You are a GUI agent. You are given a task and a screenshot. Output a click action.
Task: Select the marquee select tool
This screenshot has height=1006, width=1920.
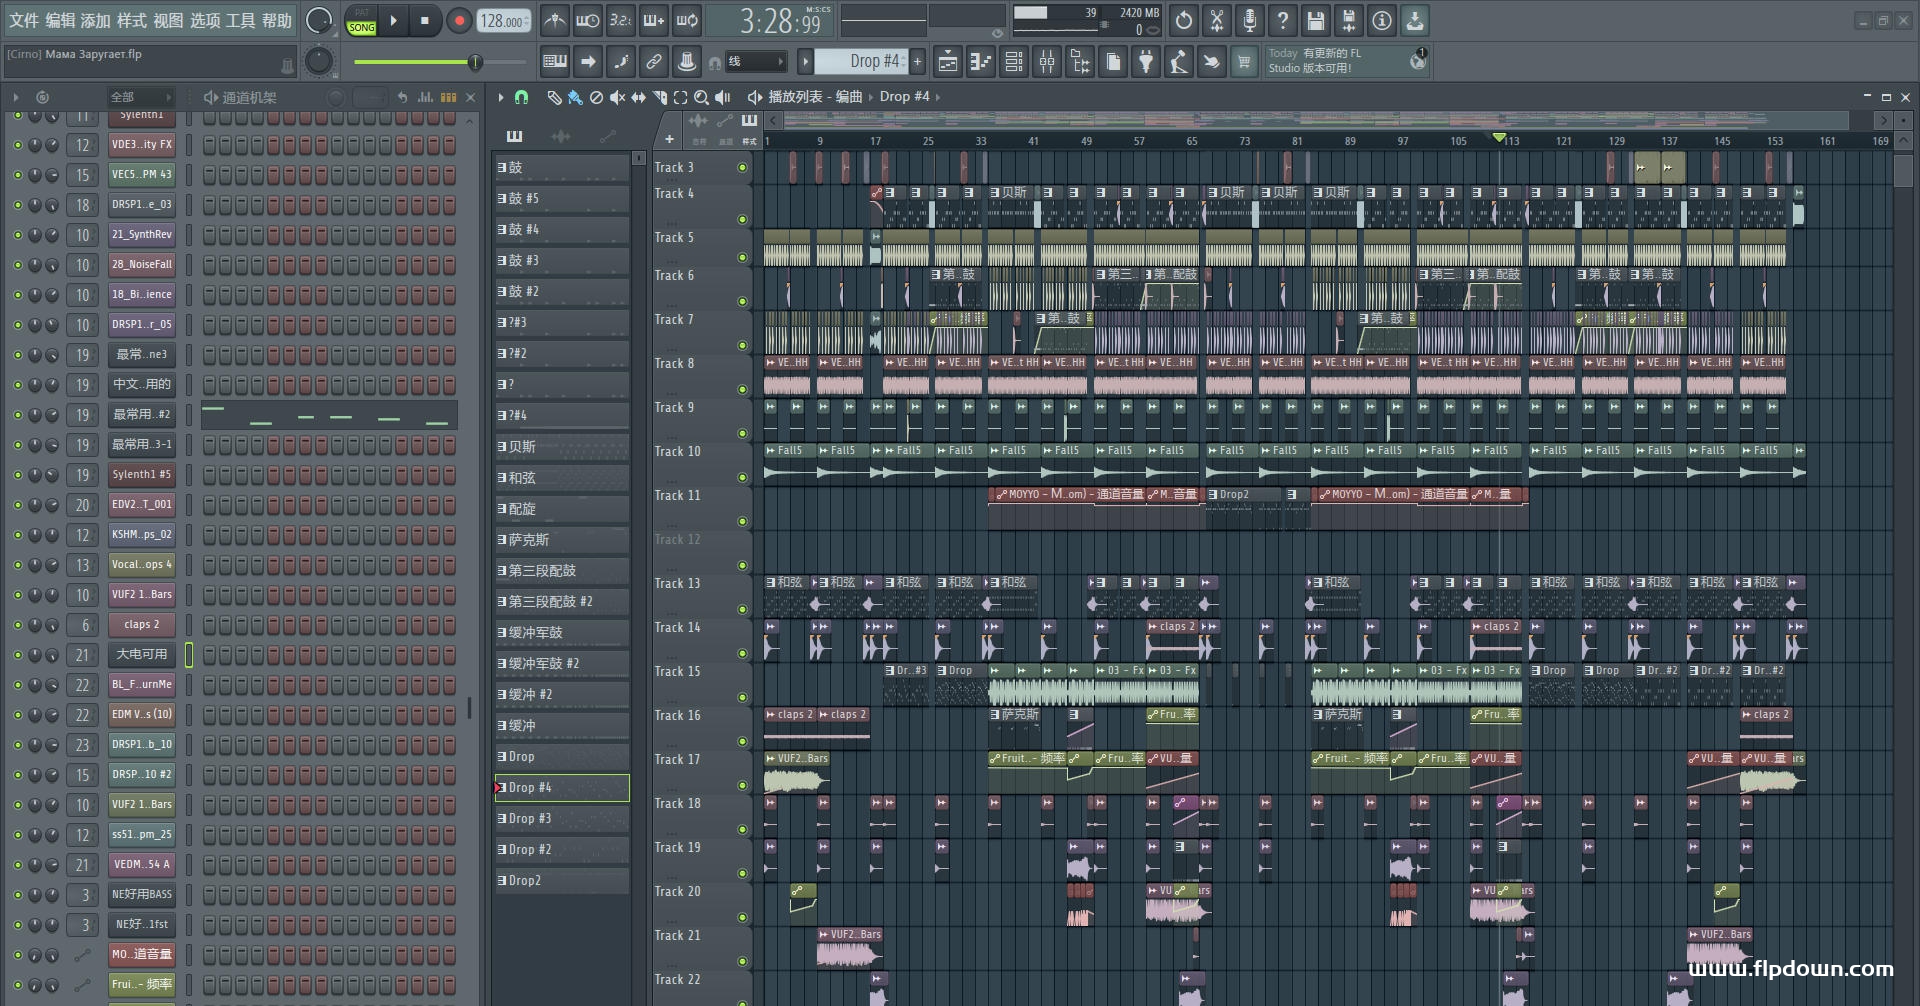click(x=681, y=97)
